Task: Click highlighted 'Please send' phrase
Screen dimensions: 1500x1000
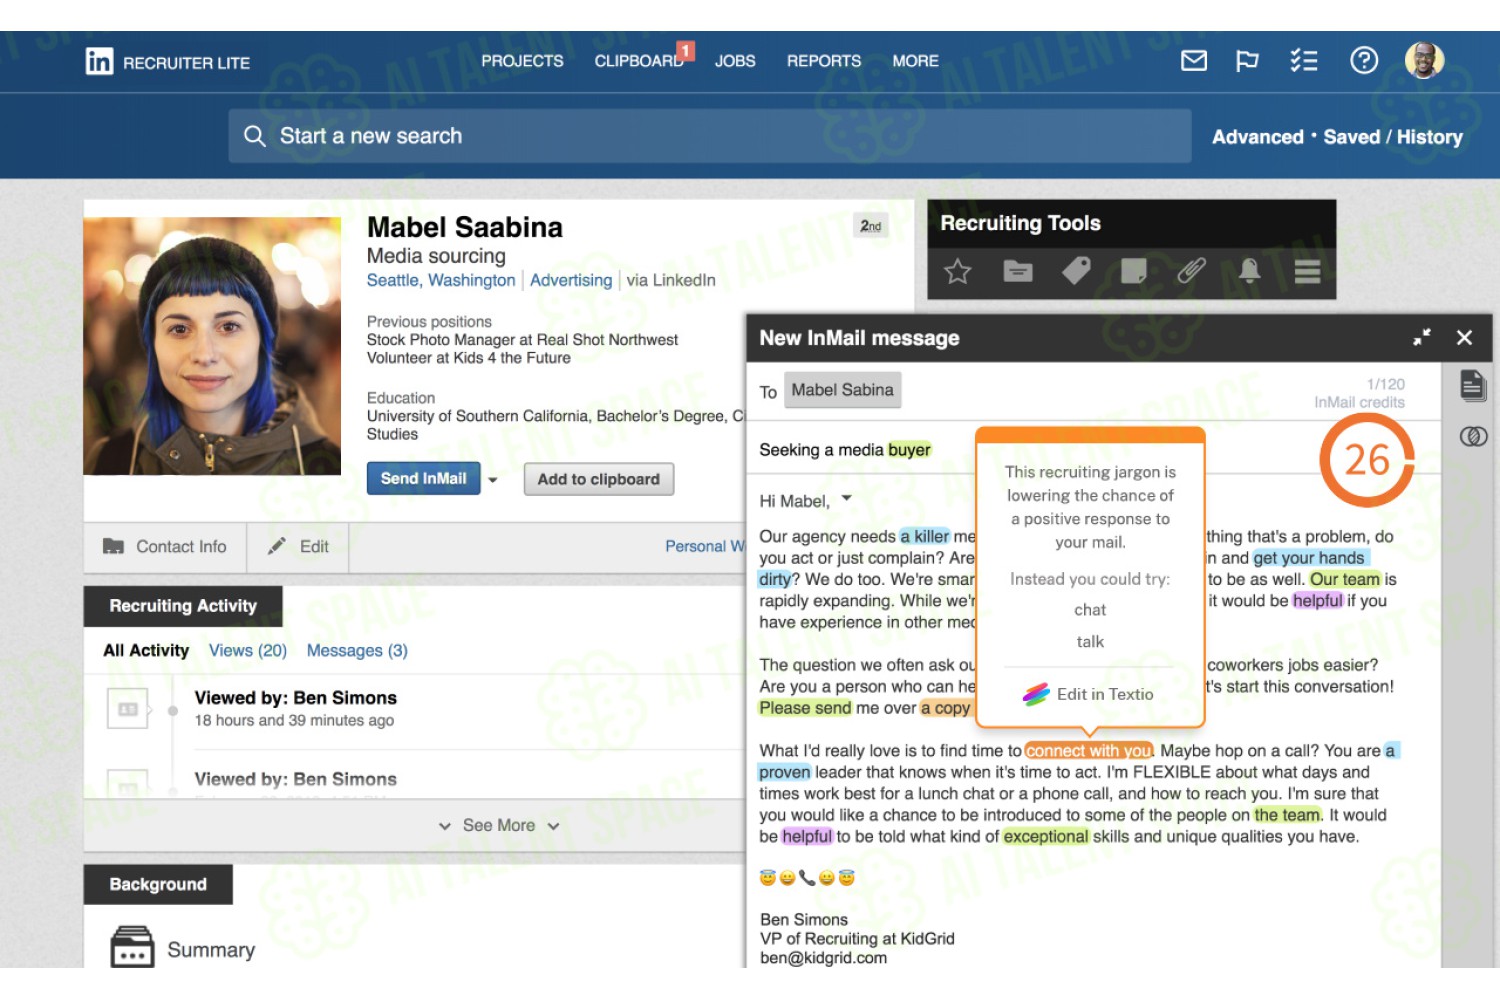Action: (x=805, y=708)
